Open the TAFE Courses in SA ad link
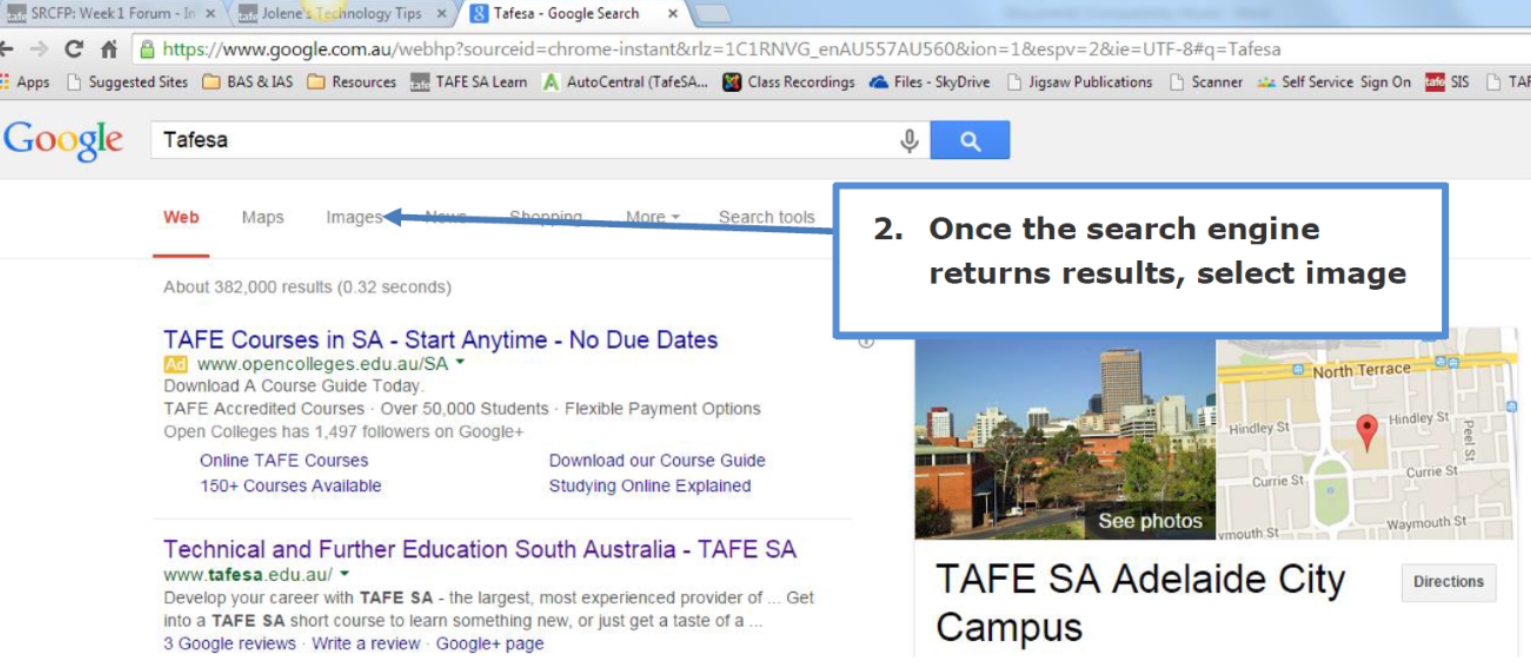Screen dimensions: 1531x667 pos(441,340)
